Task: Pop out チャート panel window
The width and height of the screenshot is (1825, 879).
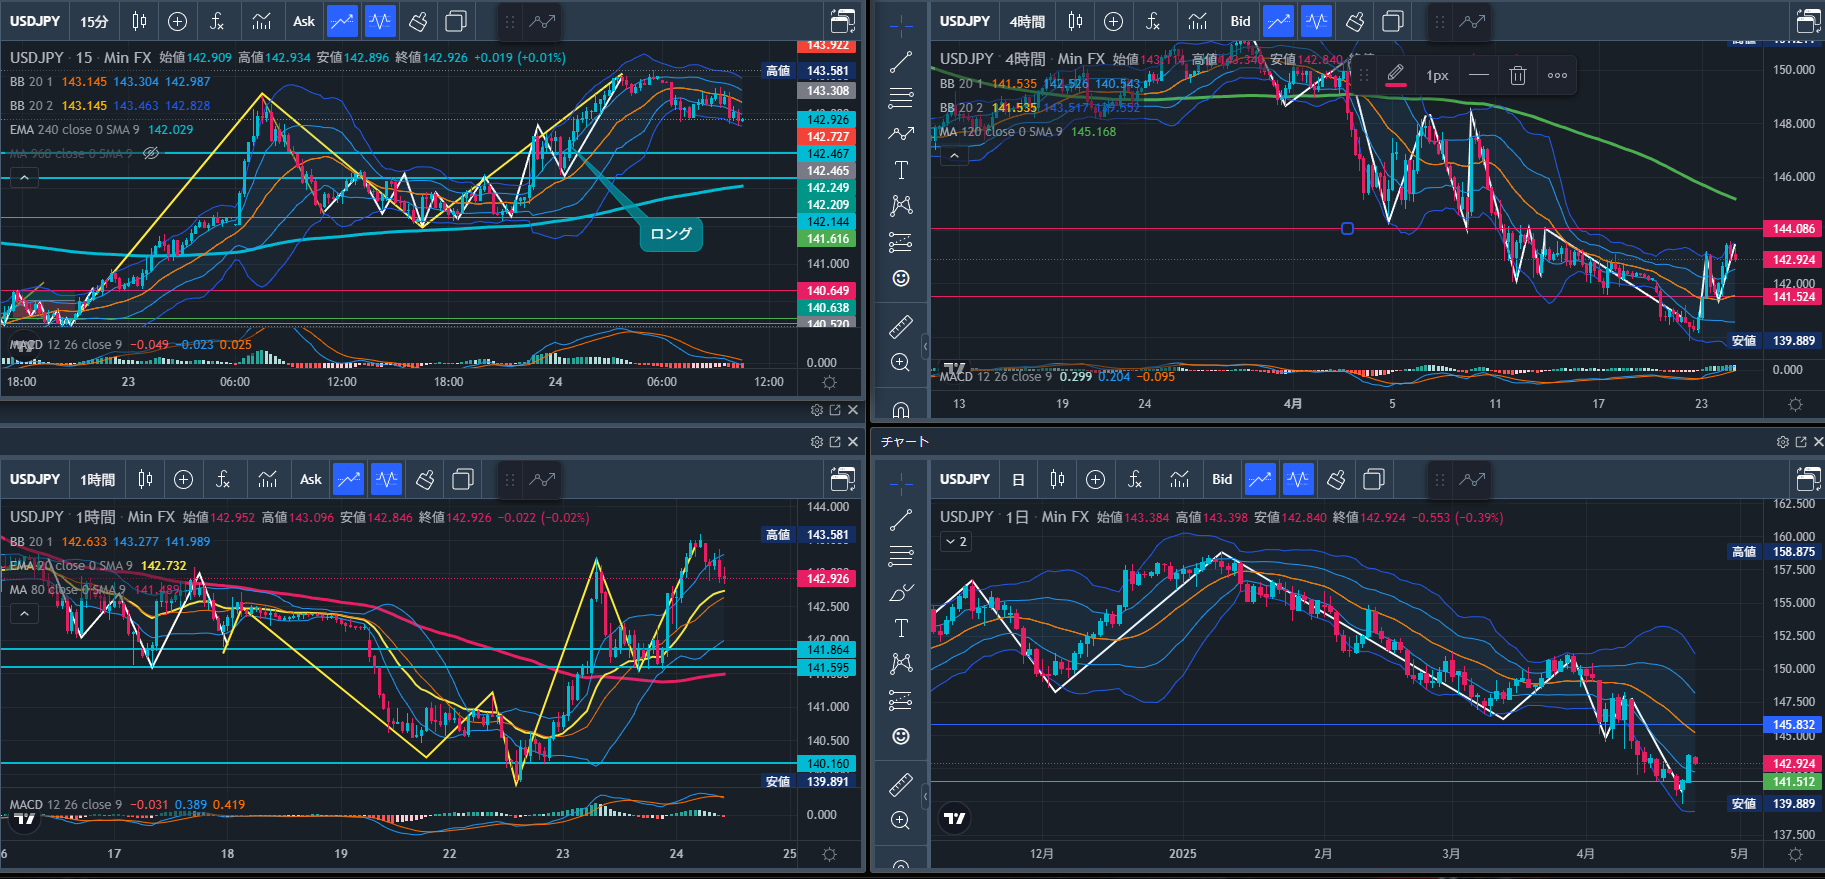Action: [1801, 441]
